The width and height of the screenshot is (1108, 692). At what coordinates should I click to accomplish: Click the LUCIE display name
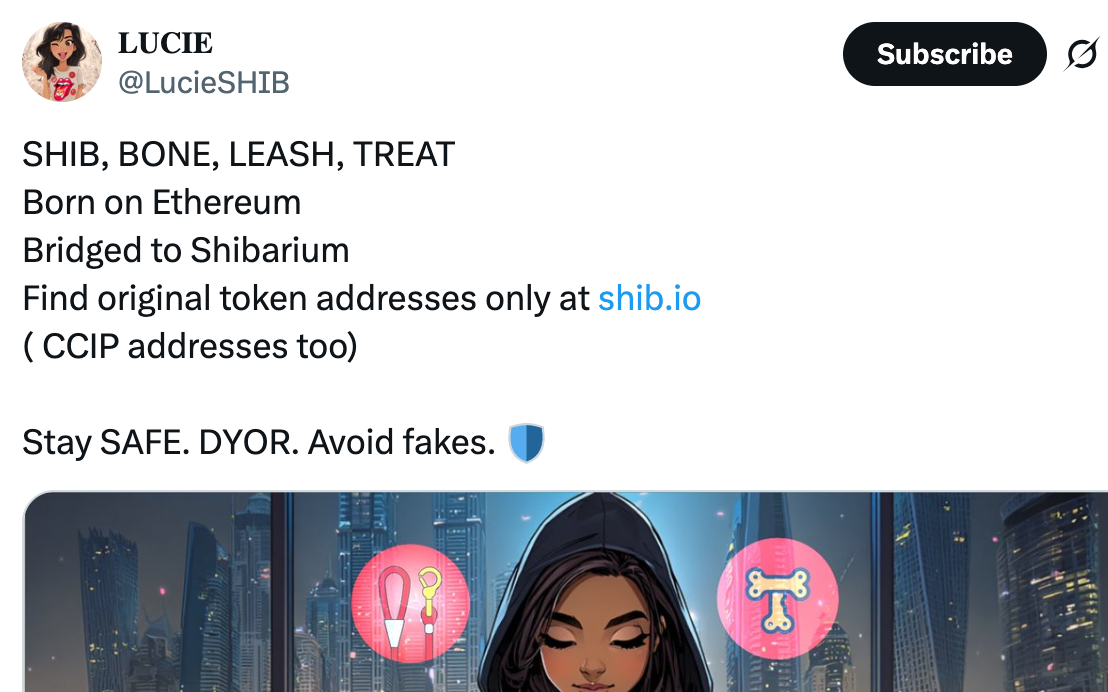[x=165, y=43]
